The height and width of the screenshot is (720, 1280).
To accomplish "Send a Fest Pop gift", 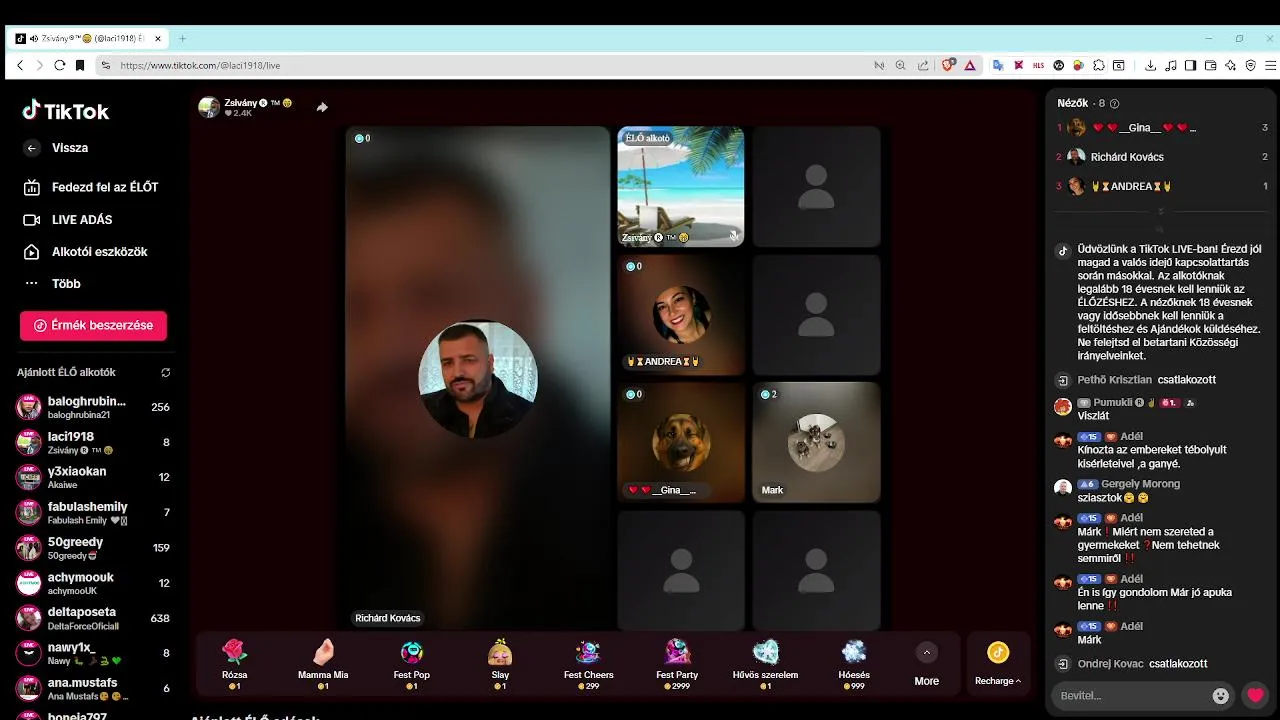I will 411,664.
